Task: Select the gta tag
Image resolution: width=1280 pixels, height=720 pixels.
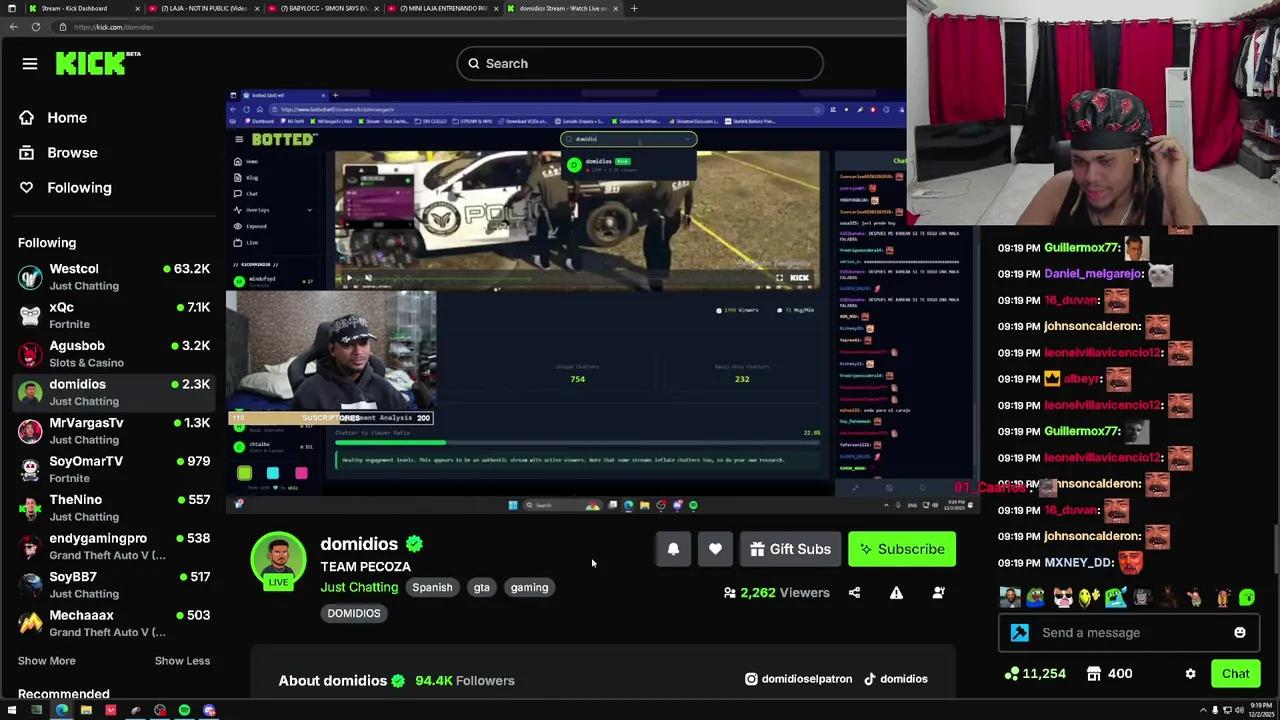Action: coord(481,587)
